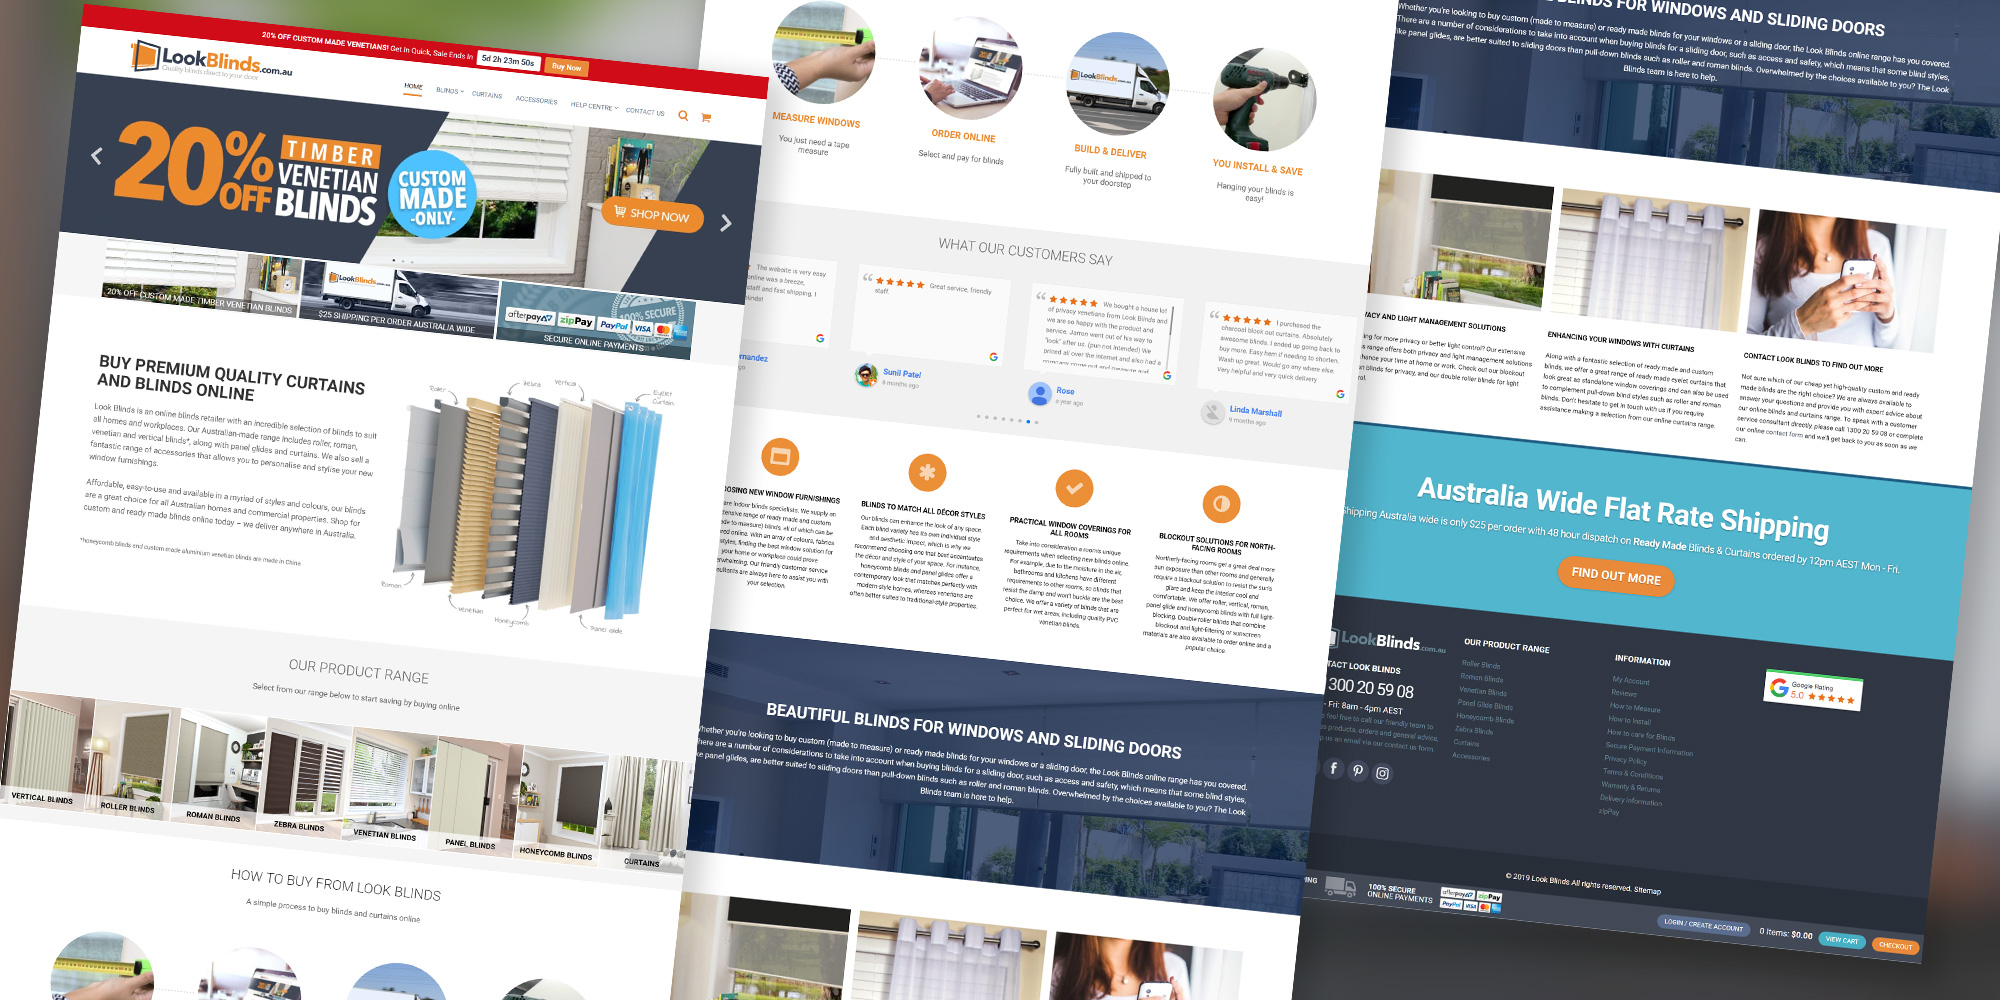The image size is (2000, 1000).
Task: Click orange checkmark icon above Practical Window Coverings
Action: (x=1074, y=488)
